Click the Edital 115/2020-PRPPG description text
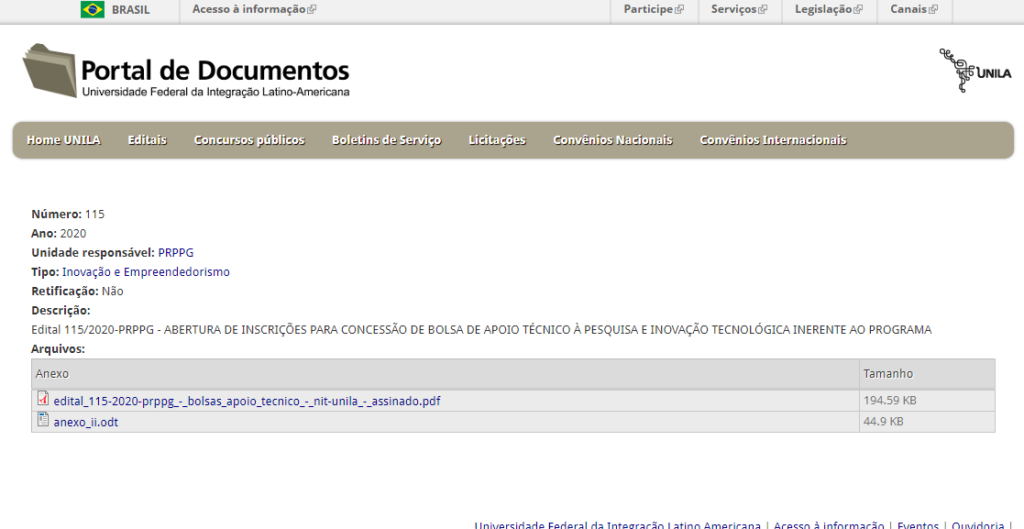 [x=481, y=330]
